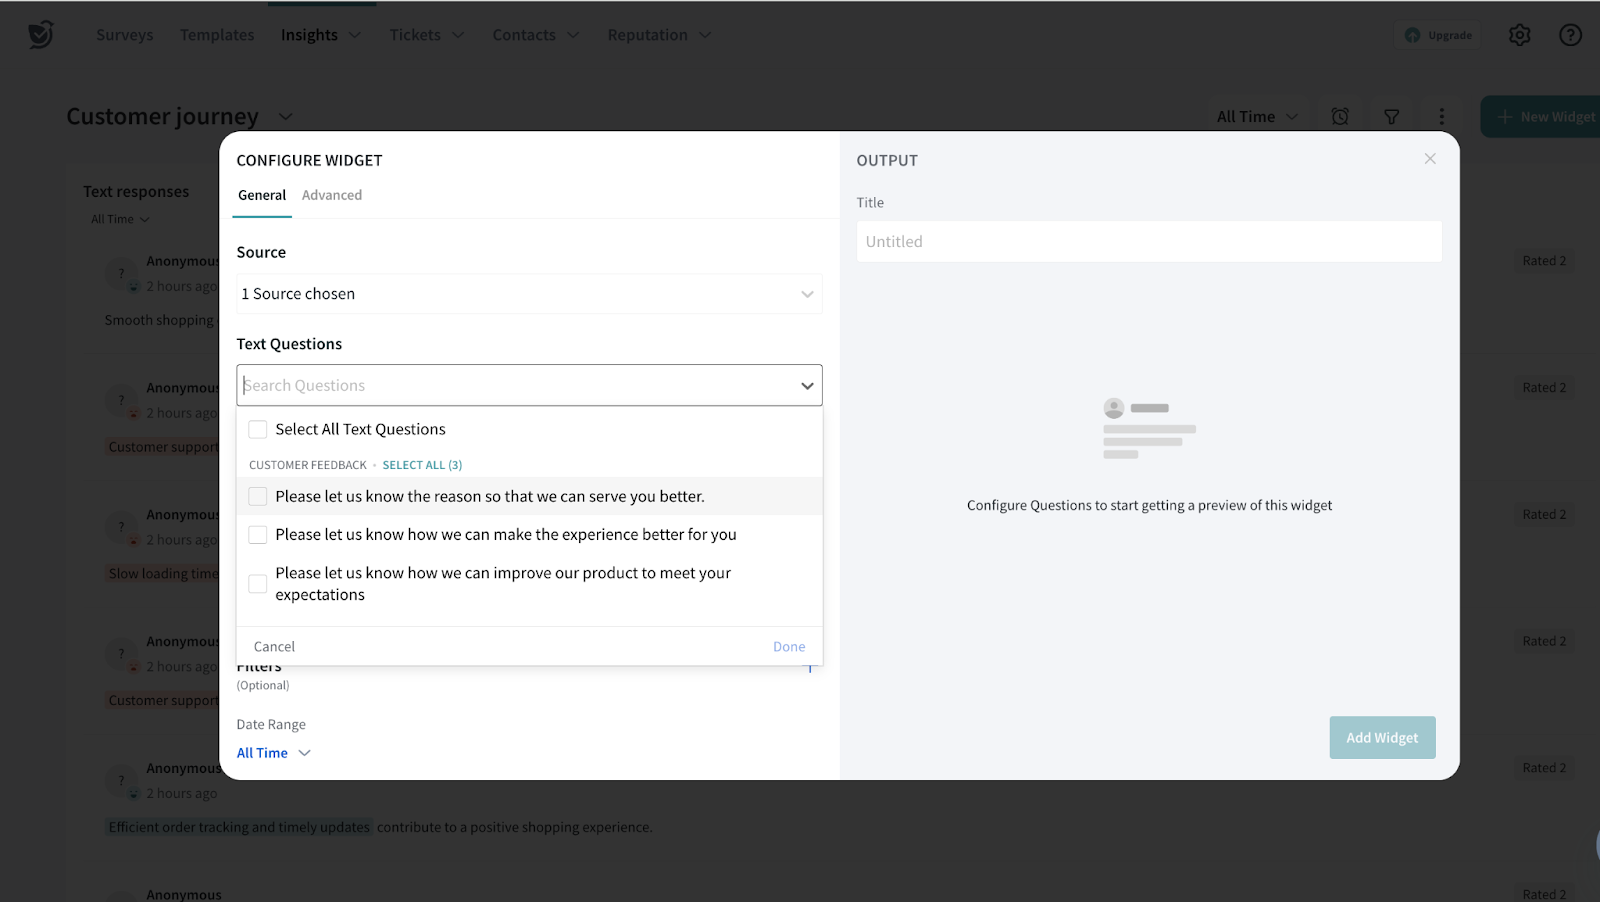Screen dimensions: 1600x902
Task: Click the SurveySparrow logo icon
Action: click(41, 35)
